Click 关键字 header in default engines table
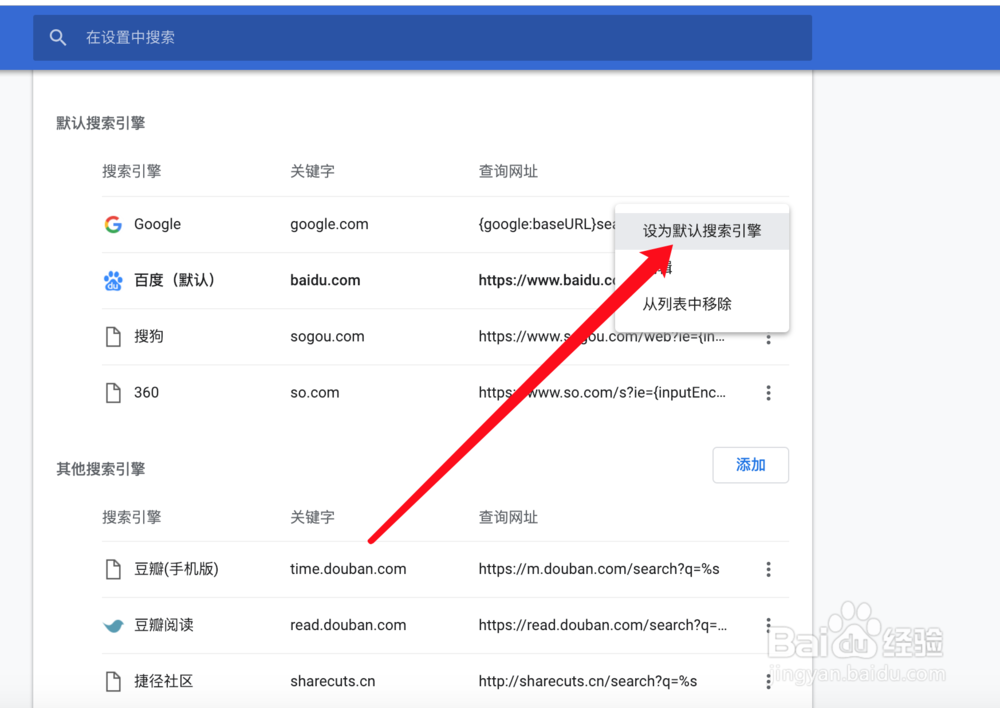Image resolution: width=1000 pixels, height=708 pixels. 312,171
